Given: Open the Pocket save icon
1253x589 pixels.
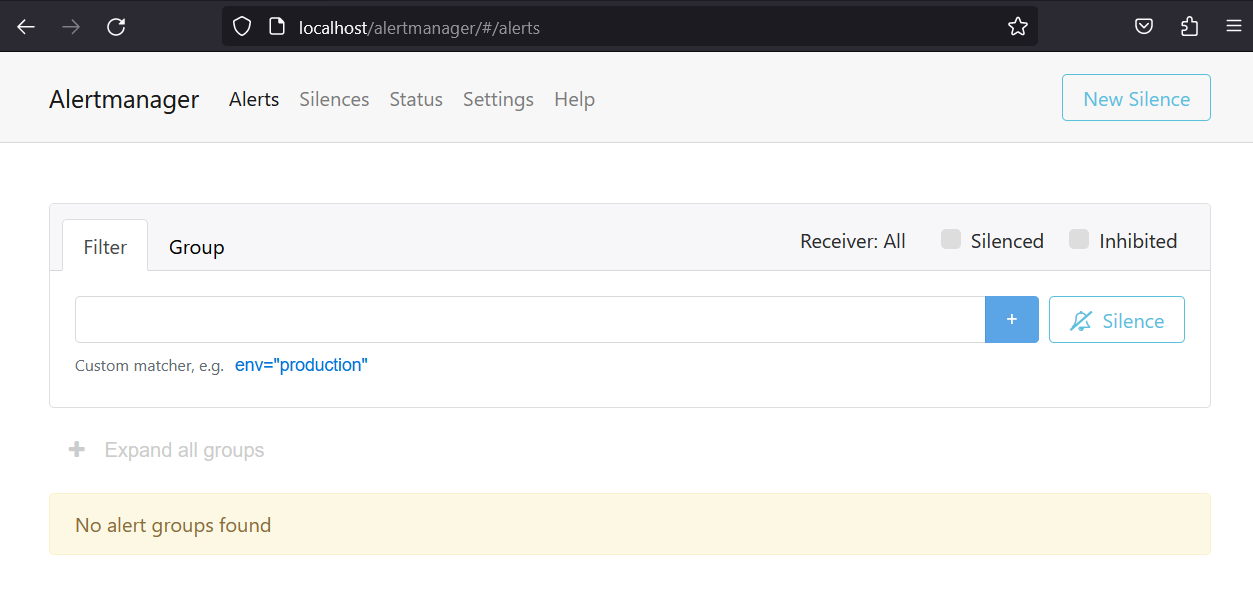Looking at the screenshot, I should point(1144,27).
